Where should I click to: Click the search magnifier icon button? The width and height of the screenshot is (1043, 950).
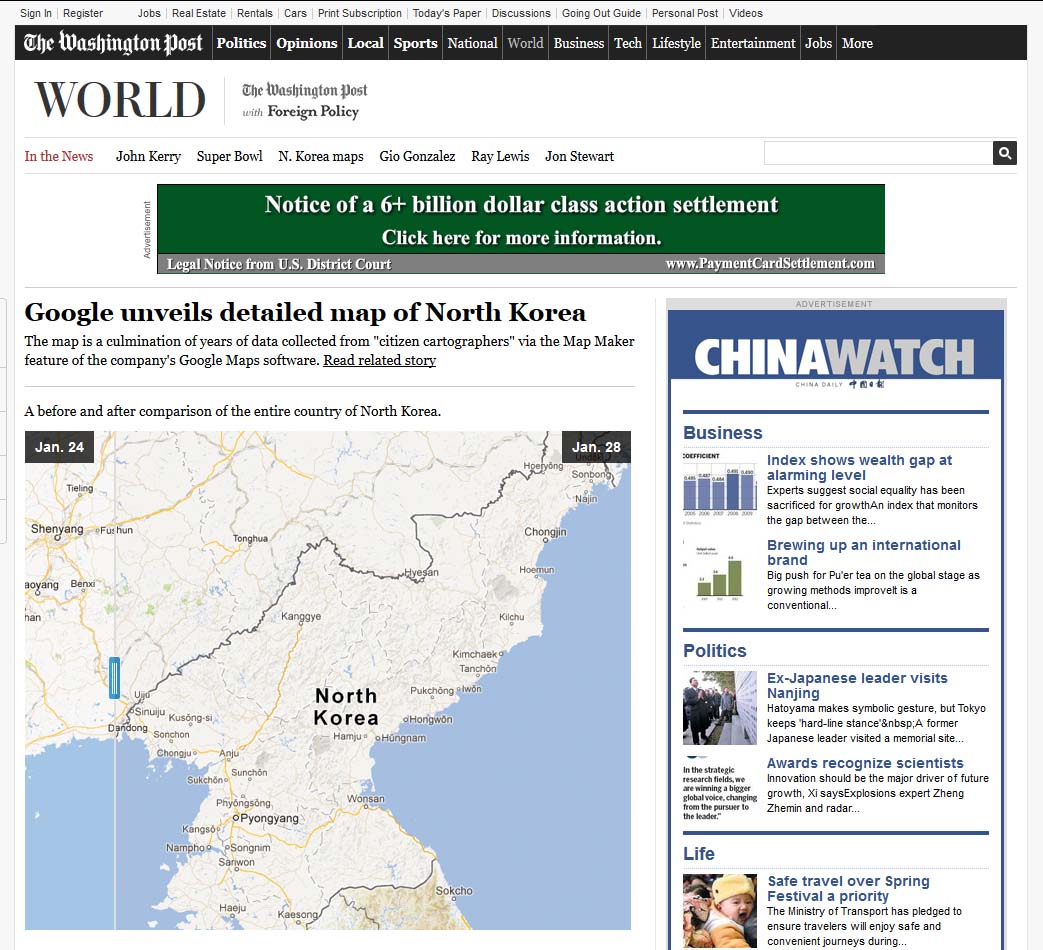pos(1004,153)
